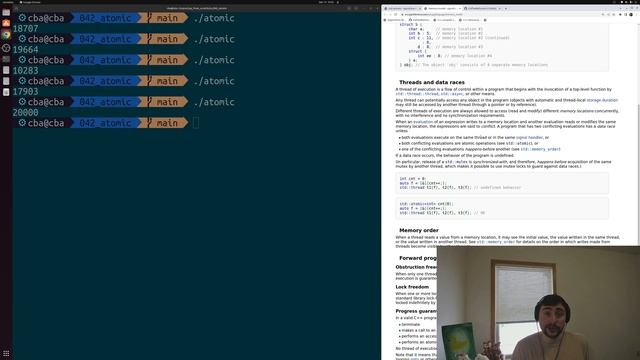Follow std::memory_order link under Memory order heading
The width and height of the screenshot is (640, 360).
[496, 242]
